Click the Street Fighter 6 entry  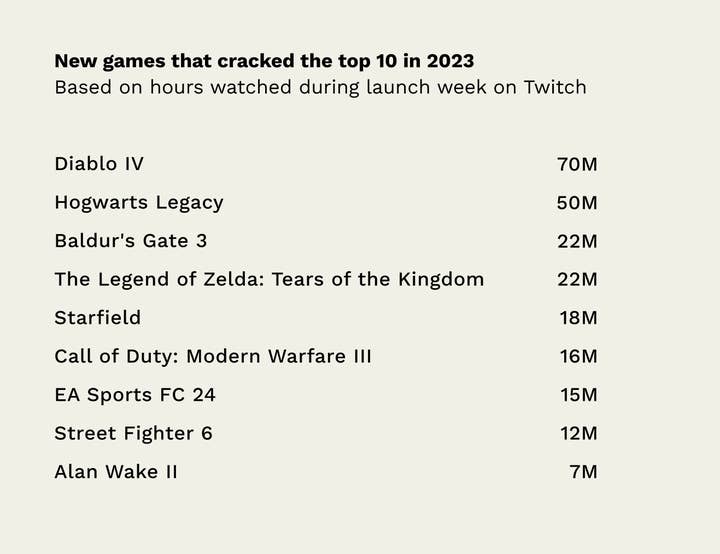click(134, 433)
